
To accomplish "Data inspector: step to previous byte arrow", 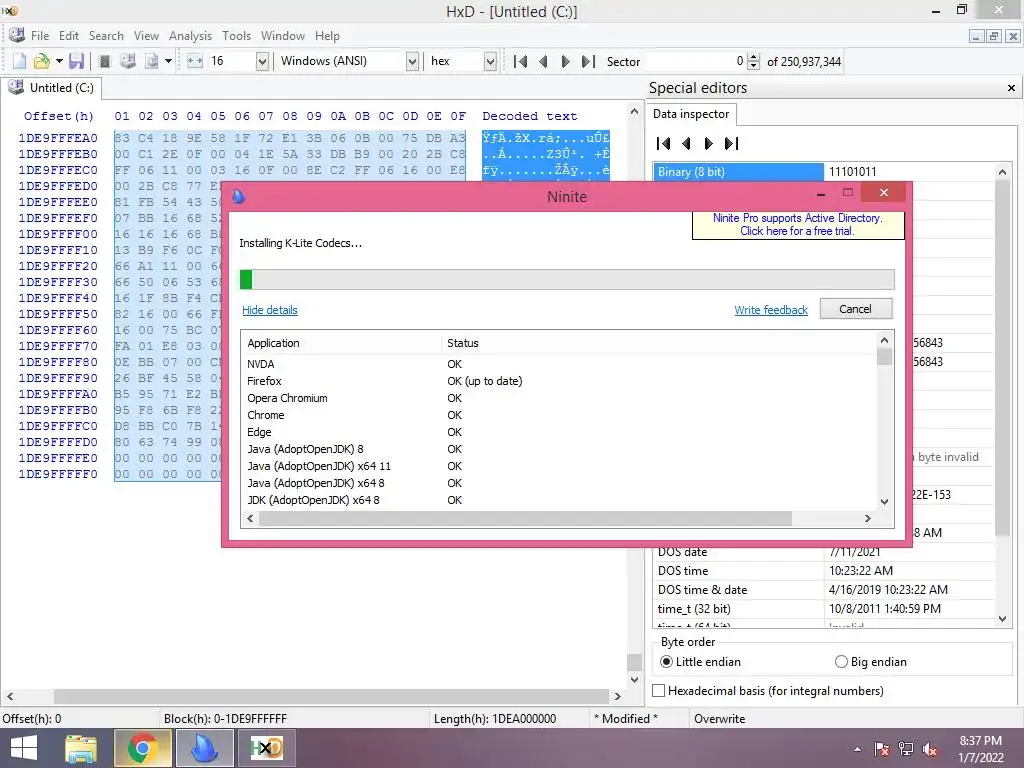I will coord(686,143).
